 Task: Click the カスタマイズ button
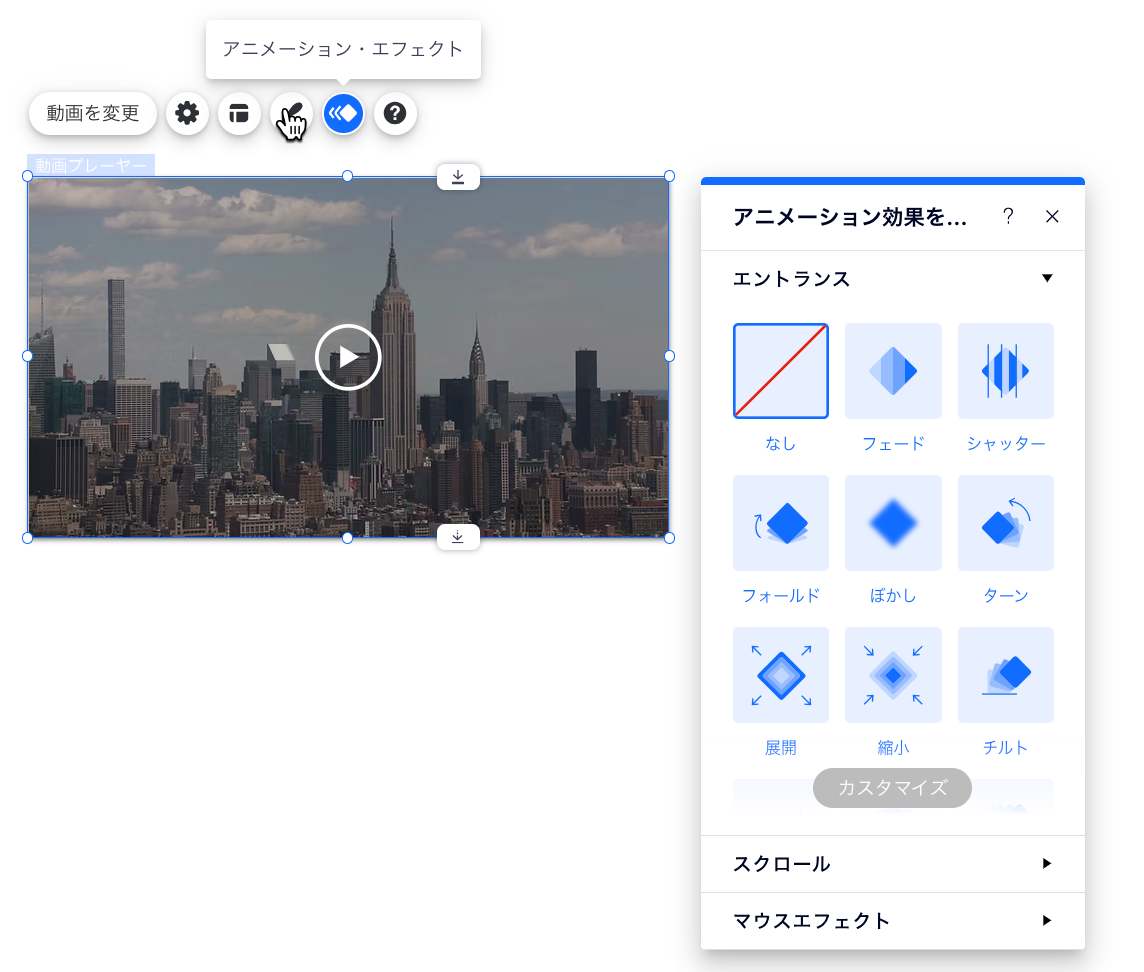point(892,788)
